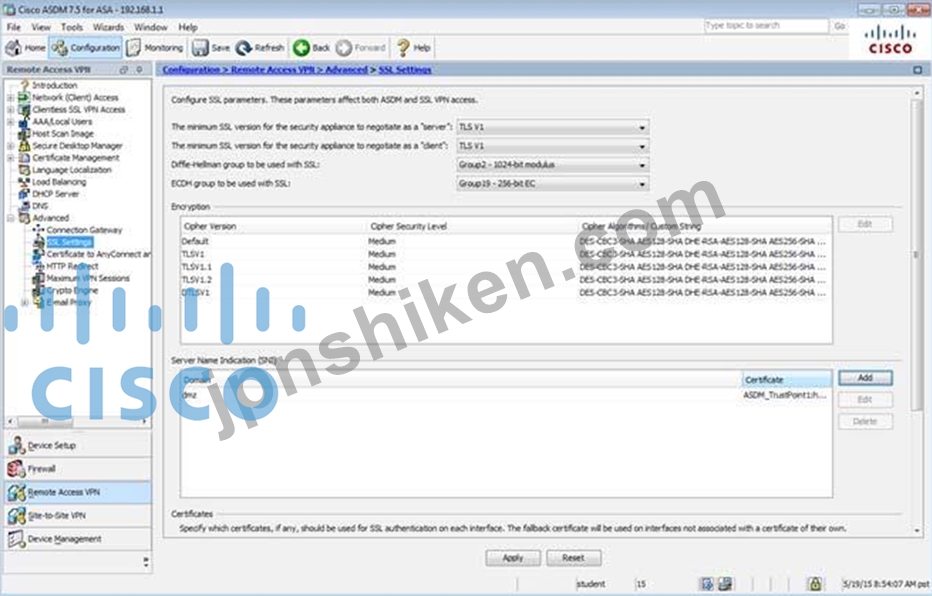
Task: Open the Configuration toolbar button
Action: pyautogui.click(x=86, y=48)
